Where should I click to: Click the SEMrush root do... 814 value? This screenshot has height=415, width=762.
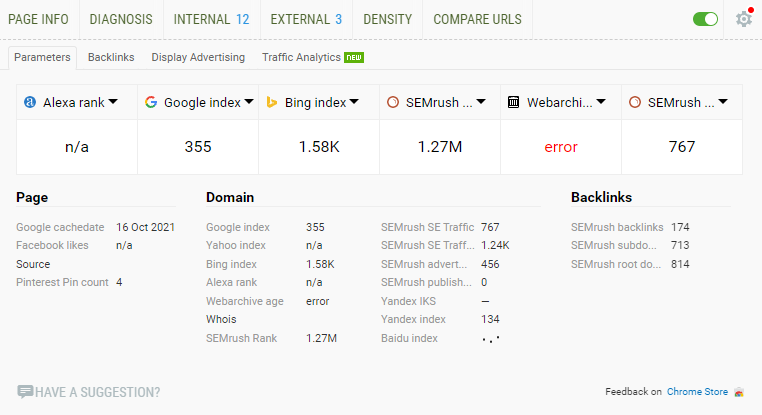click(x=680, y=264)
